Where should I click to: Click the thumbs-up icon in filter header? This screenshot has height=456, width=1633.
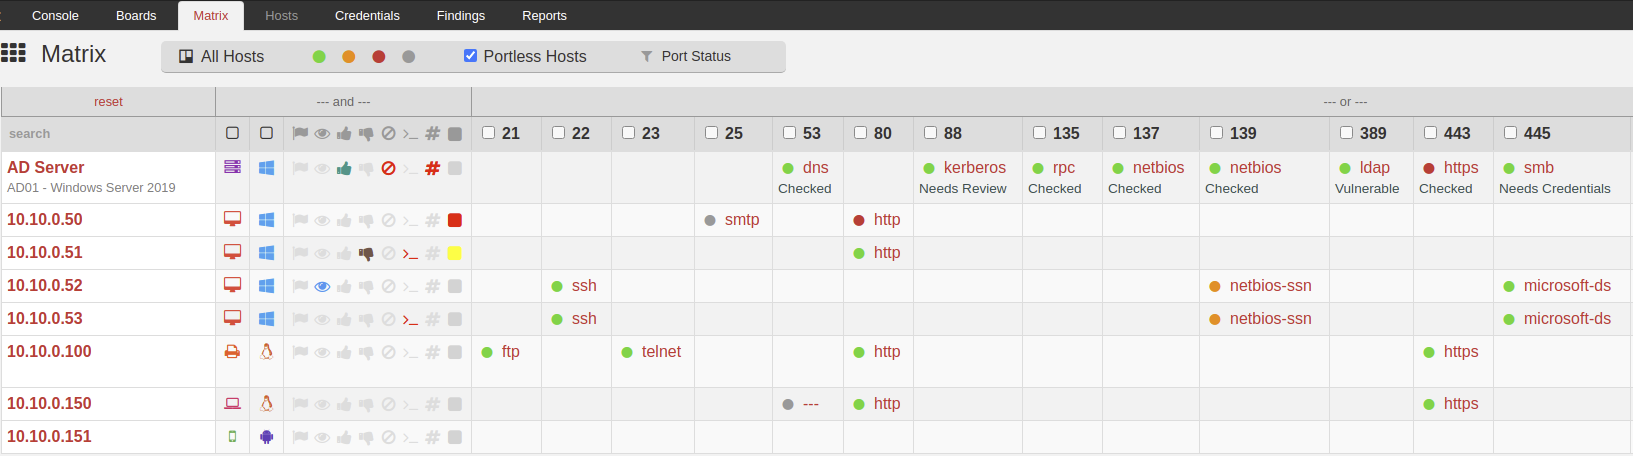pyautogui.click(x=344, y=133)
